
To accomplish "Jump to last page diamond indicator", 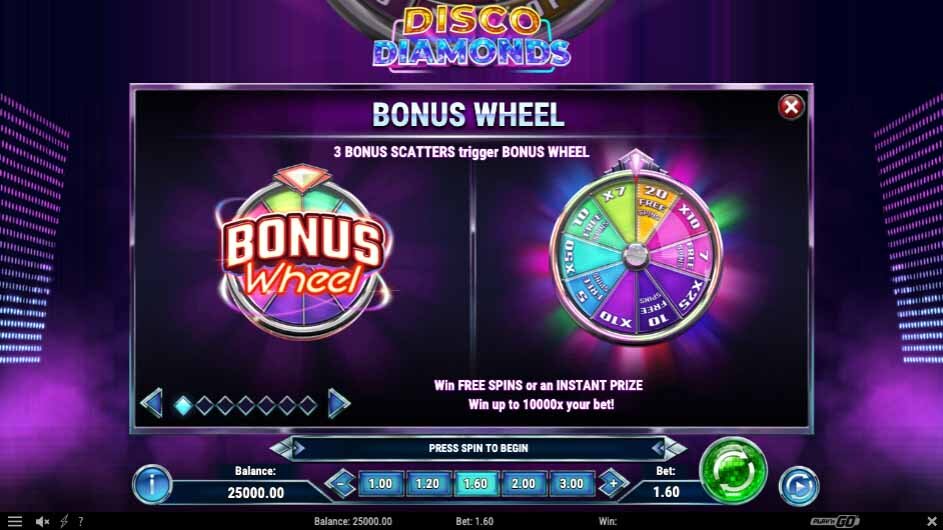I will tap(308, 405).
